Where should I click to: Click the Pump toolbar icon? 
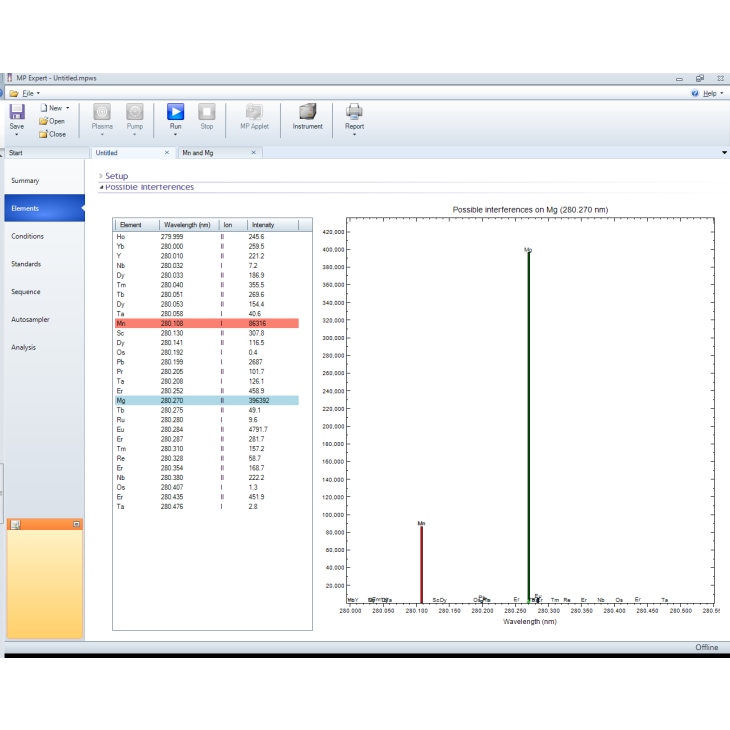pyautogui.click(x=135, y=111)
